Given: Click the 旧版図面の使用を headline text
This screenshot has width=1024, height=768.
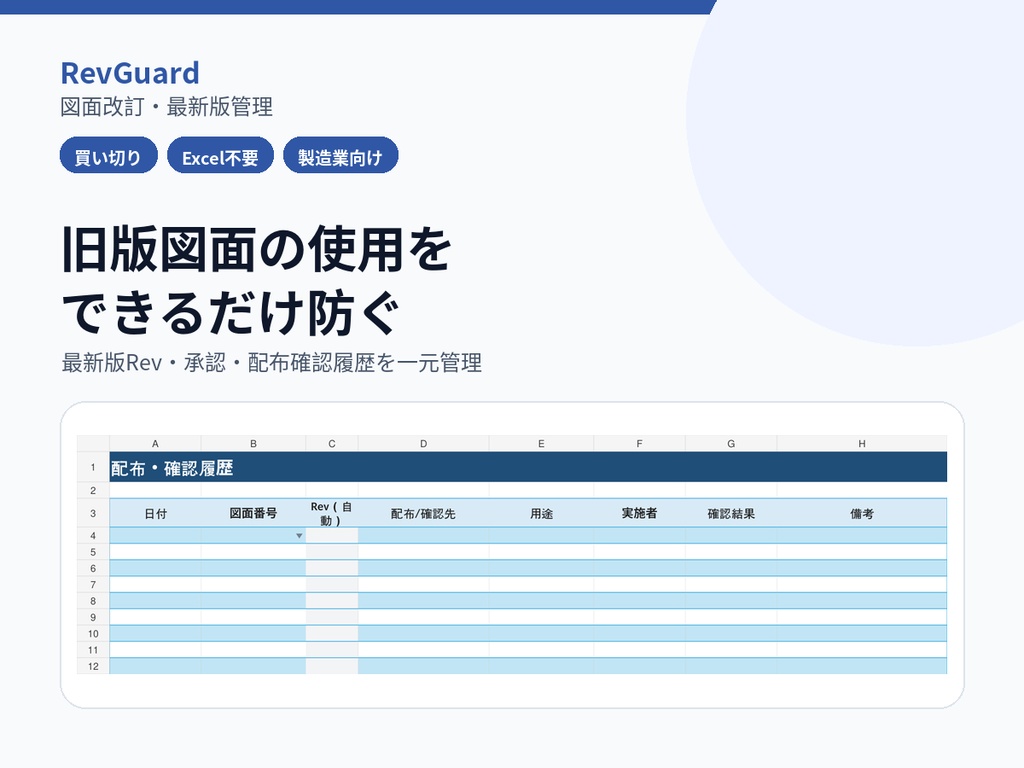Looking at the screenshot, I should point(257,249).
